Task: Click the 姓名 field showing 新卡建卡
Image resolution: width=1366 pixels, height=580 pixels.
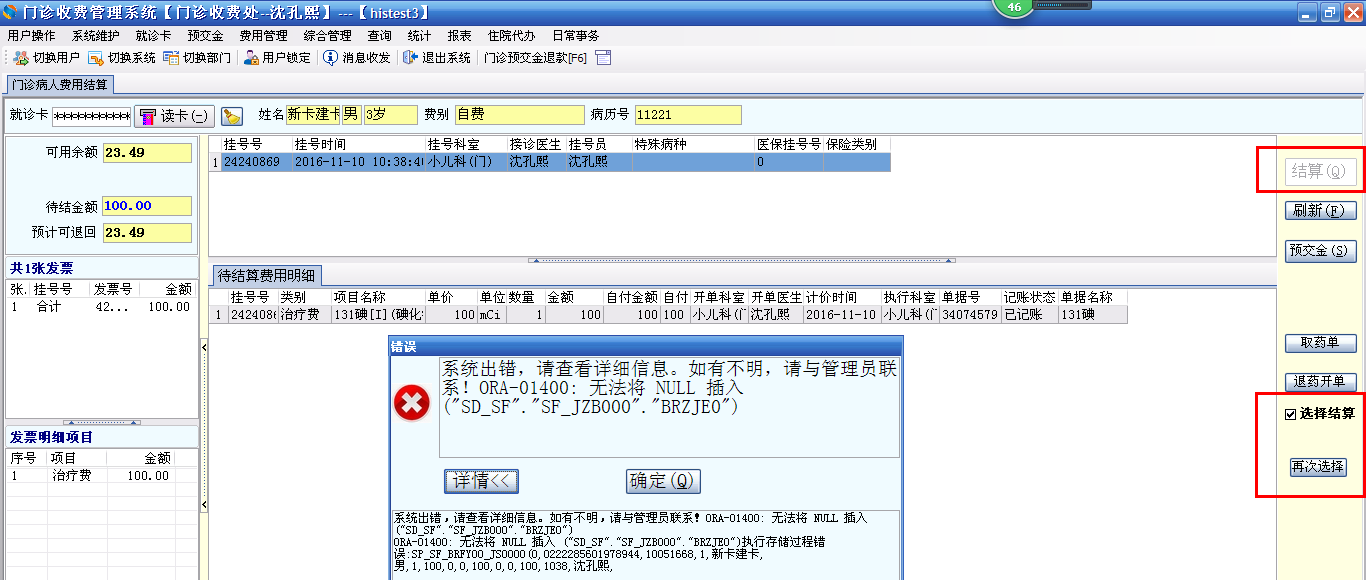Action: pos(314,115)
